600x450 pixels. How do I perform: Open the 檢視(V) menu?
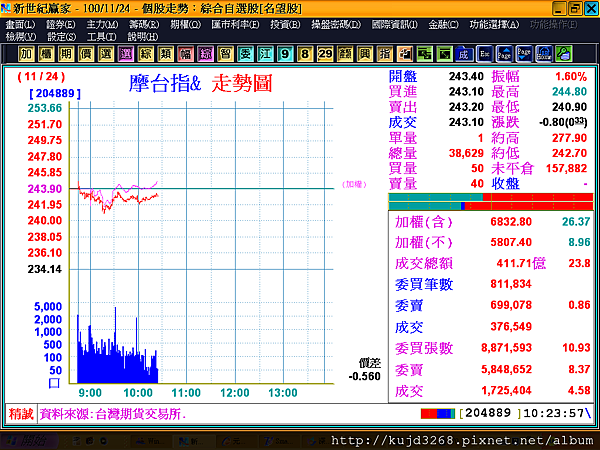pyautogui.click(x=21, y=37)
